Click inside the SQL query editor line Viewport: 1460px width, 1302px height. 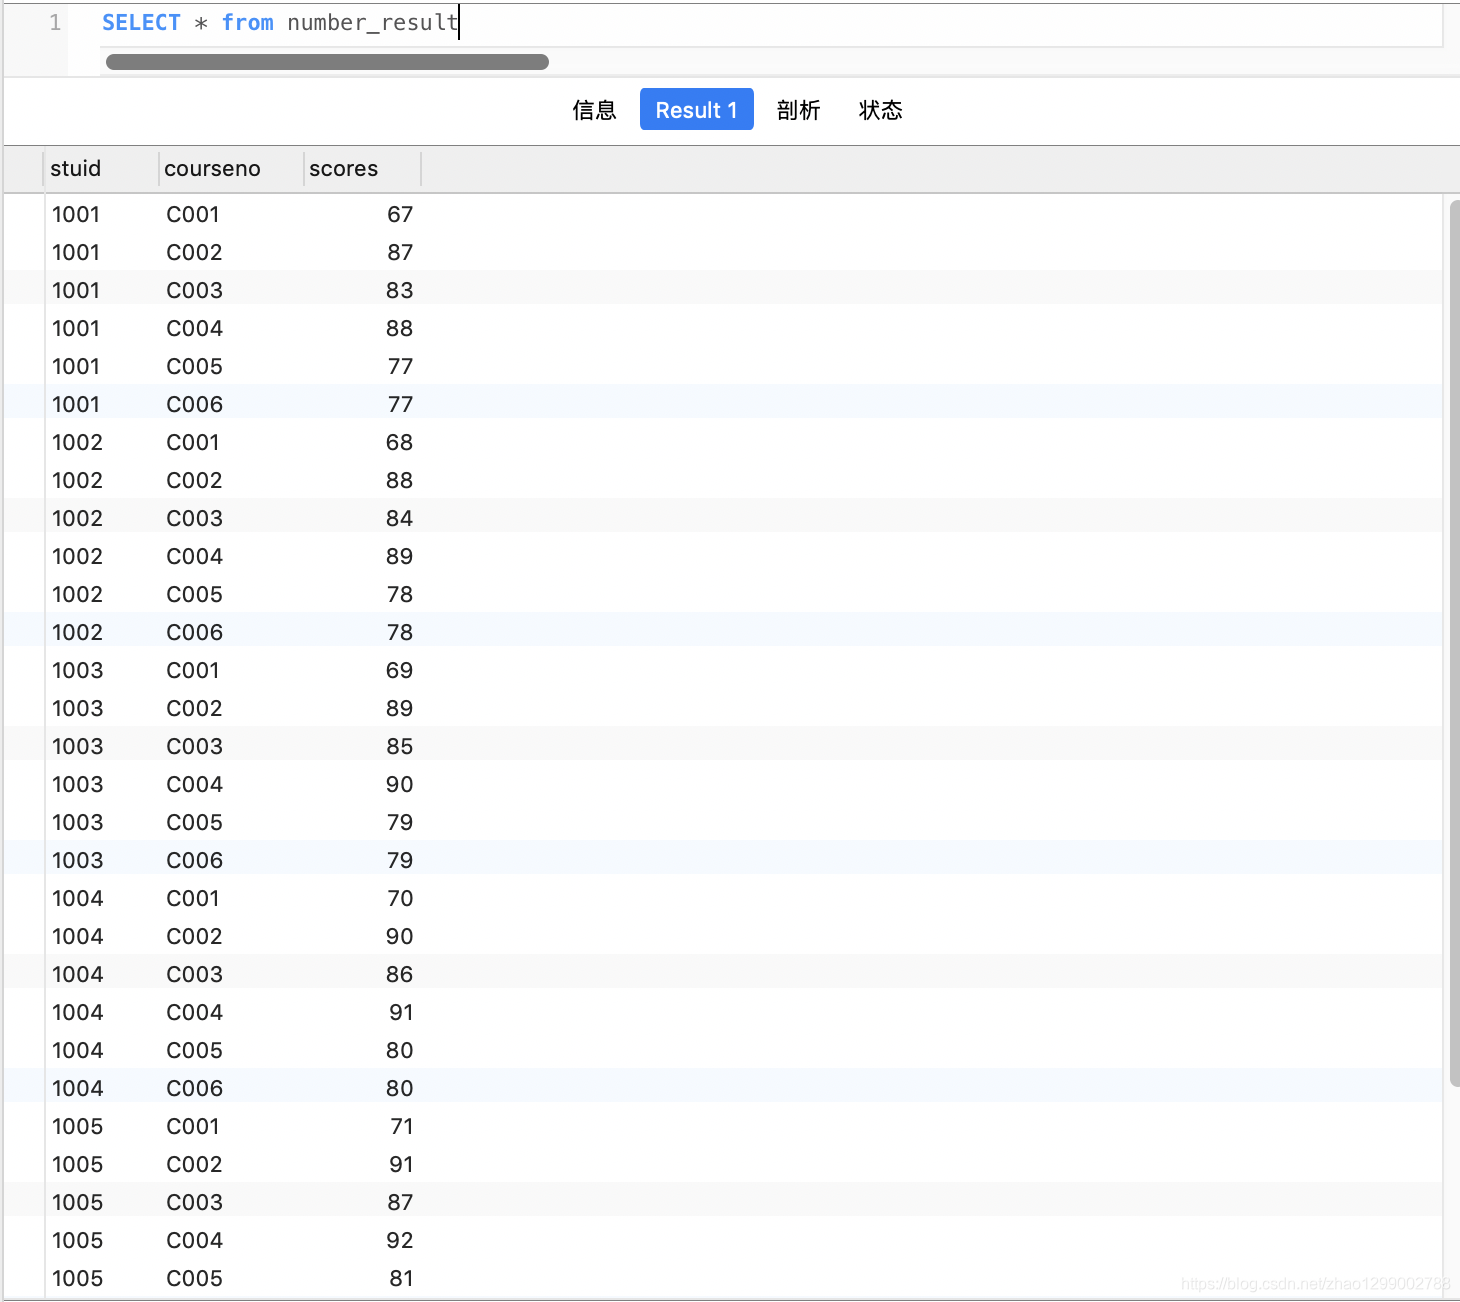(x=770, y=23)
